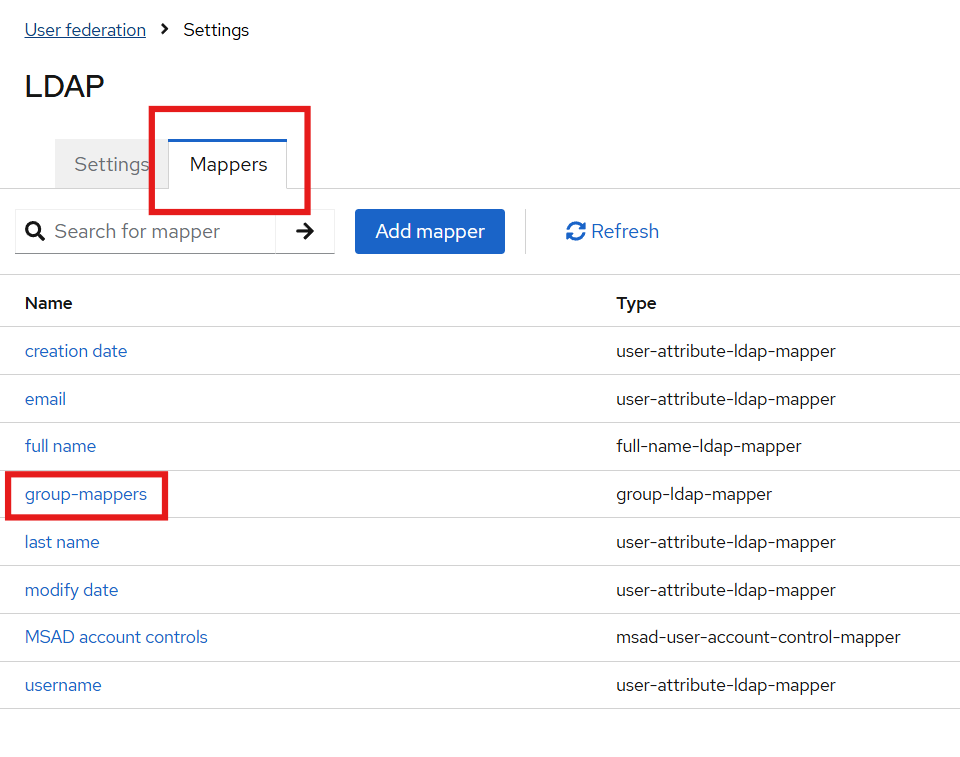Click the magnifying glass search icon
The width and height of the screenshot is (960, 757).
click(35, 232)
